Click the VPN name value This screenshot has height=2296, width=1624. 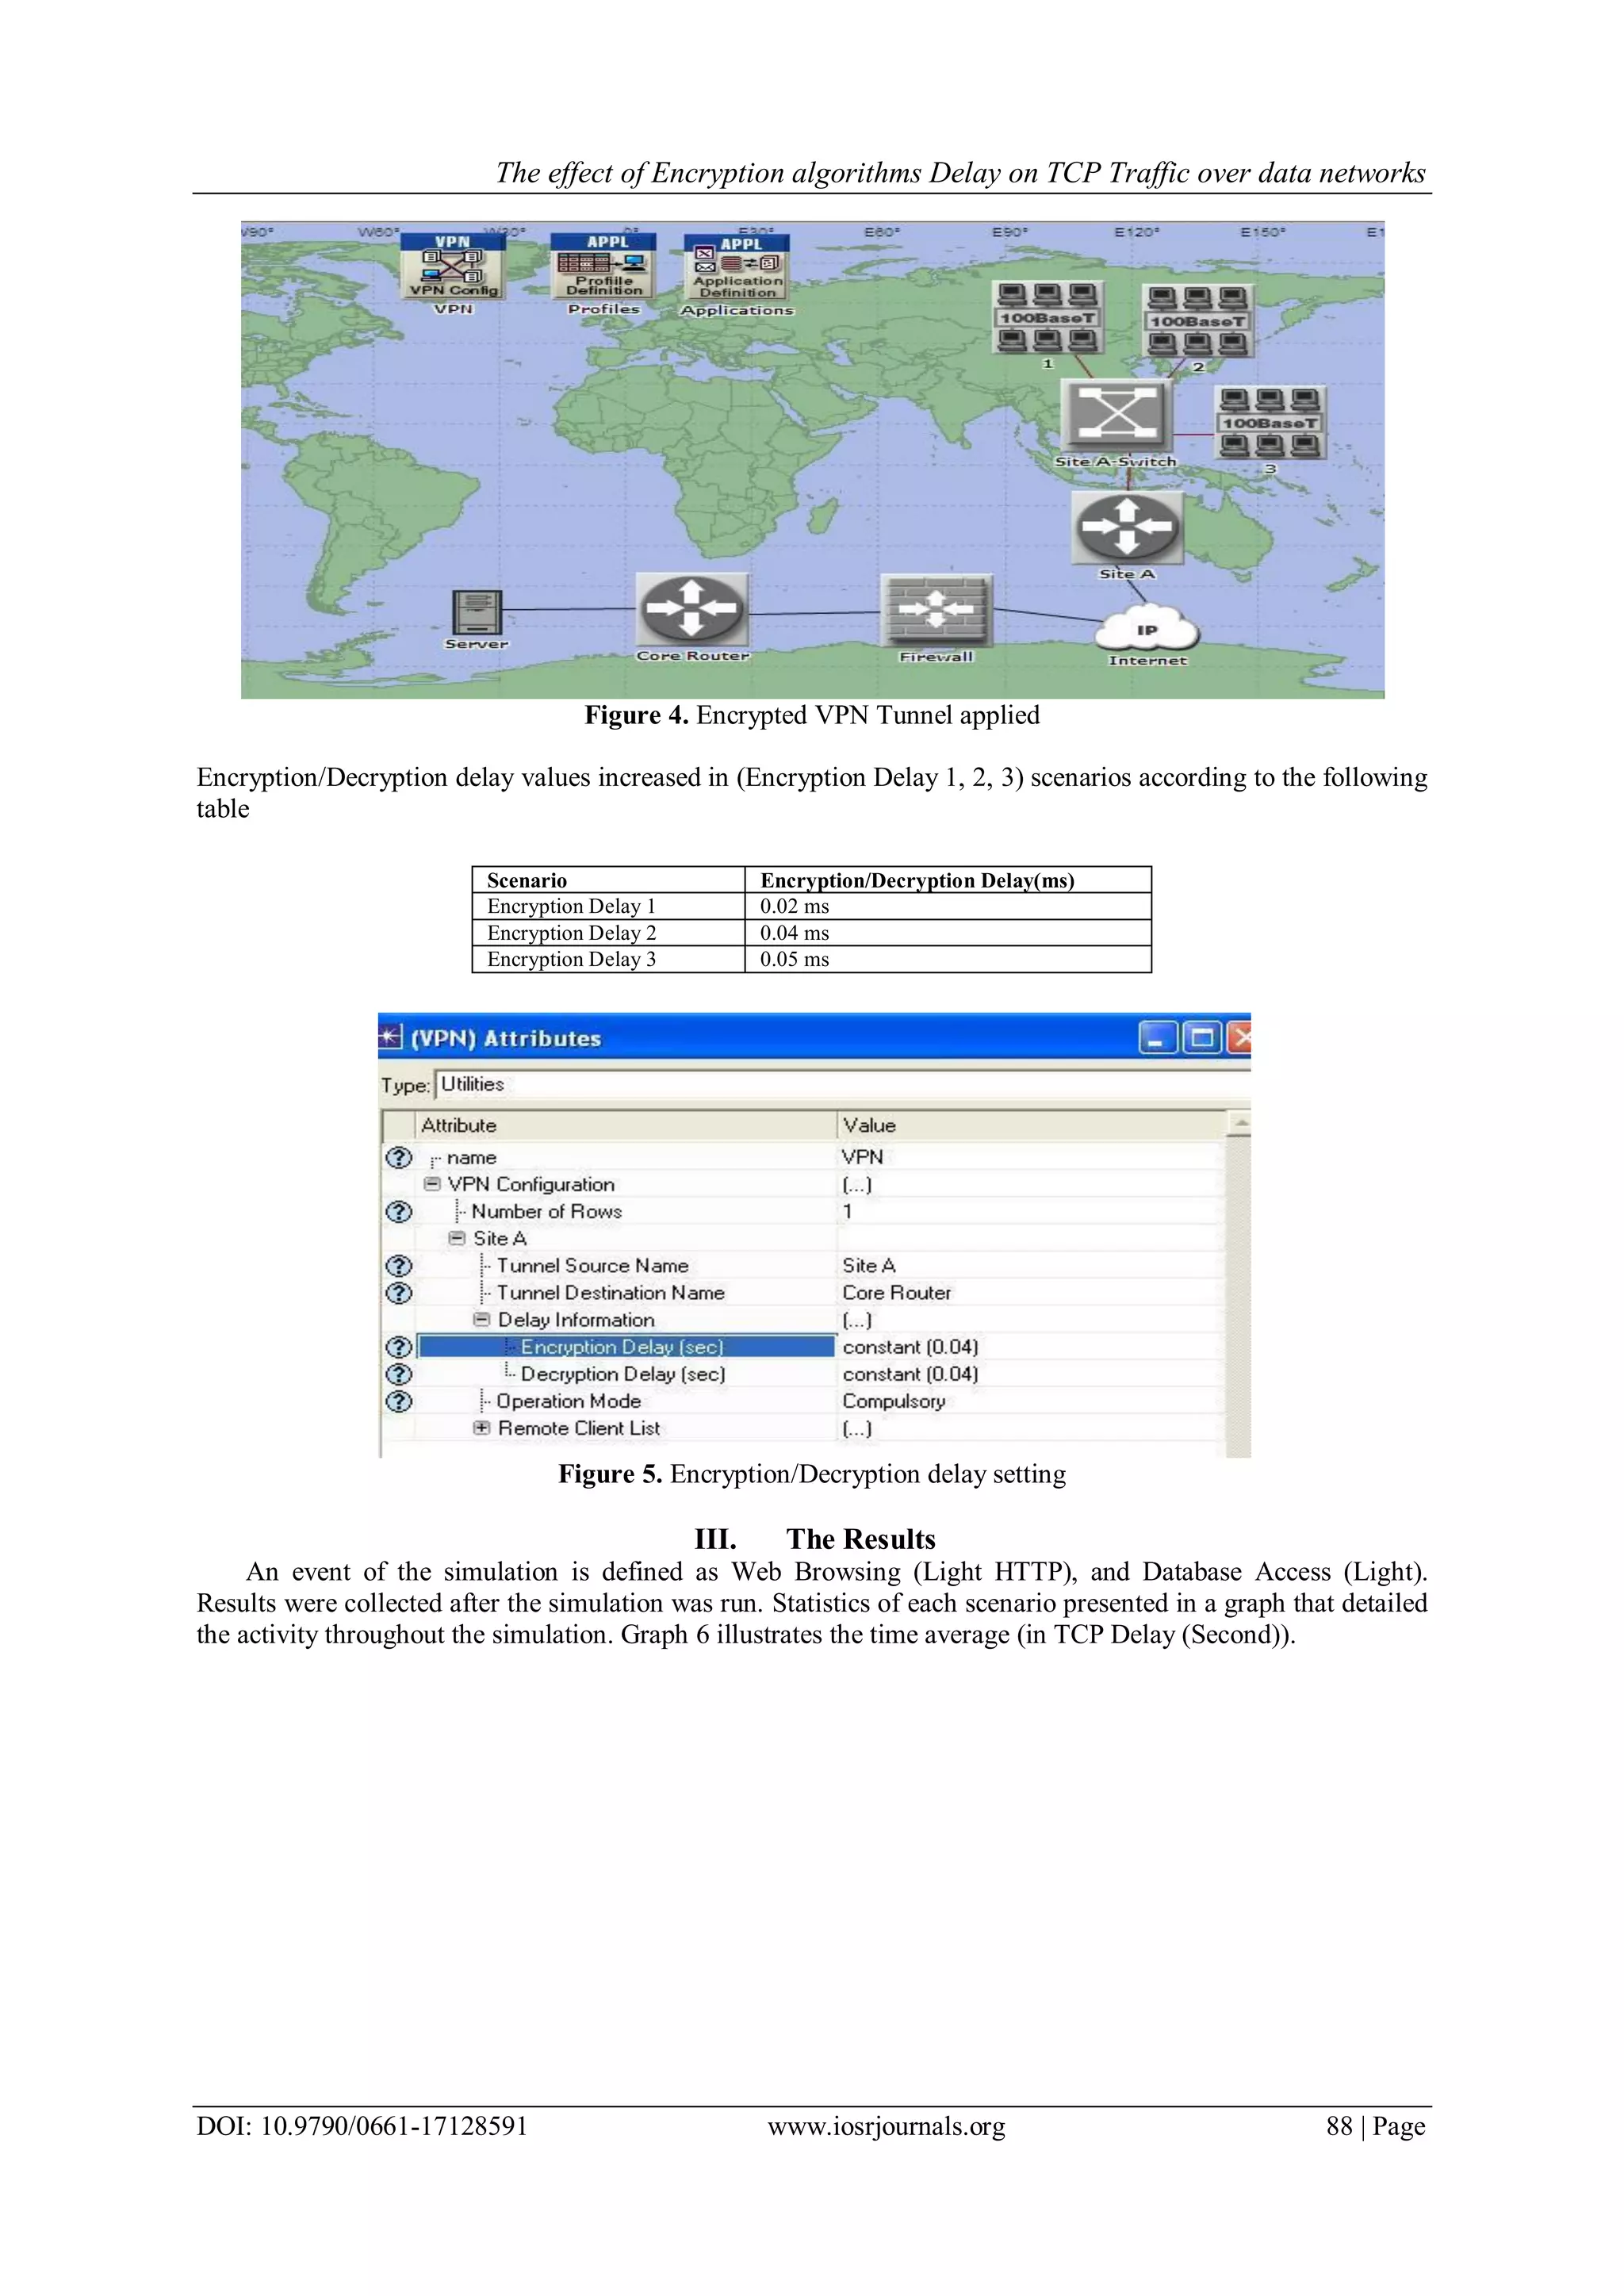(x=862, y=1157)
